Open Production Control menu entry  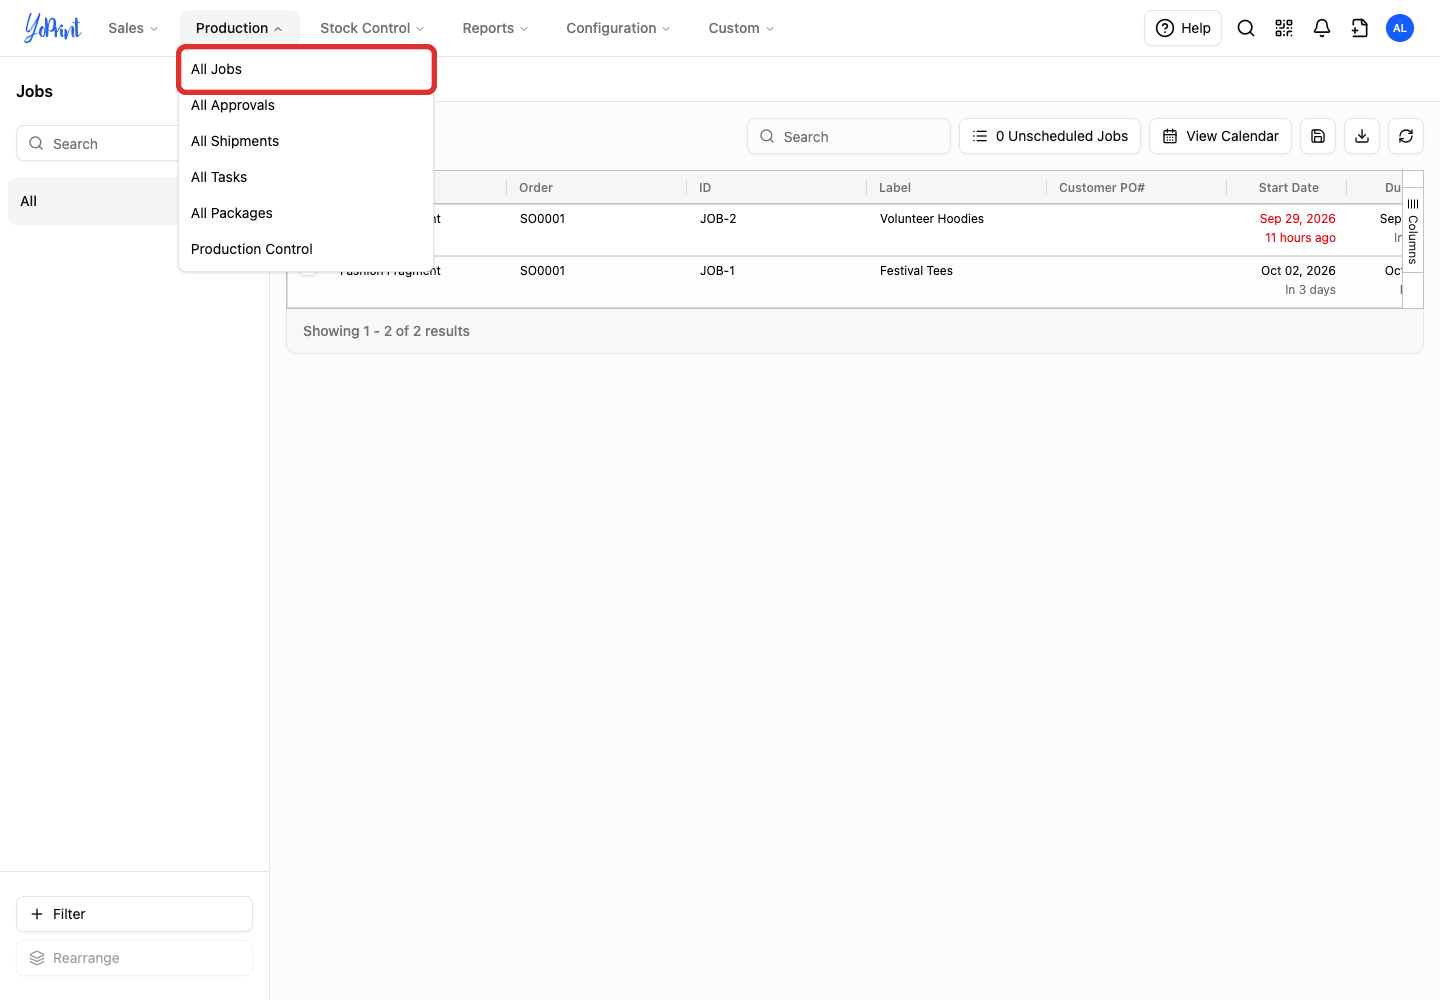pyautogui.click(x=306, y=249)
